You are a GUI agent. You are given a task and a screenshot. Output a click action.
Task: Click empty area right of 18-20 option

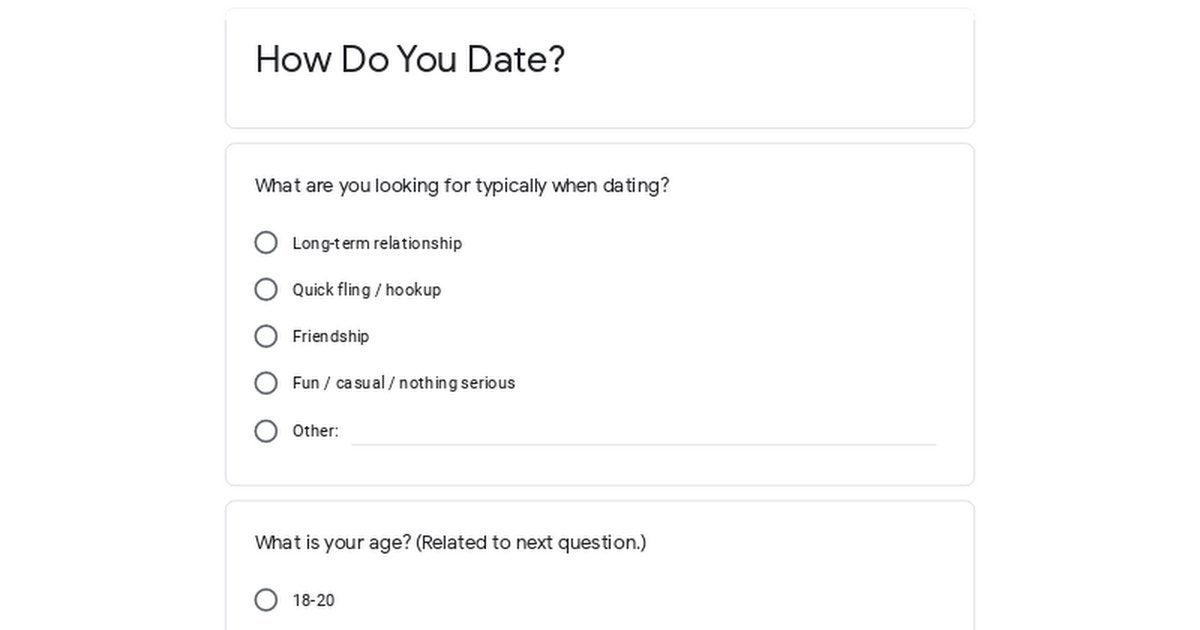650,600
